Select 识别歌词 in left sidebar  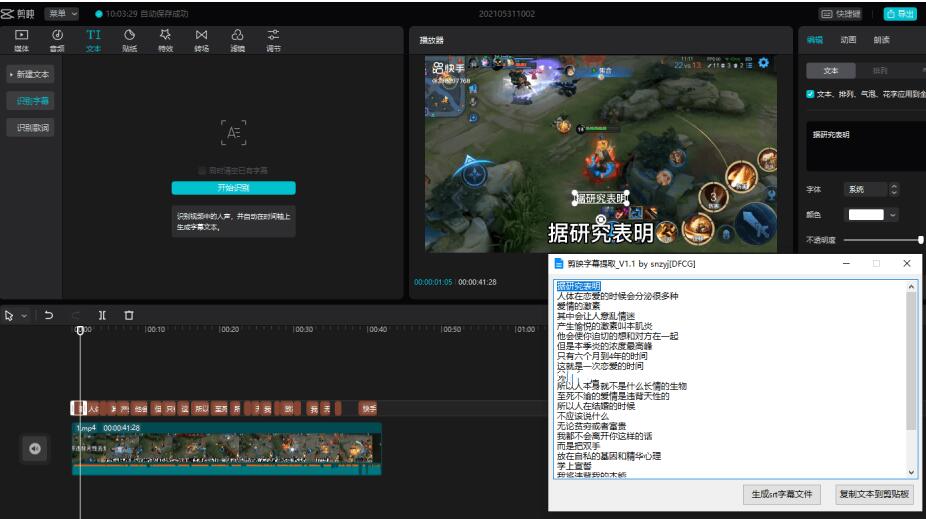[x=32, y=128]
